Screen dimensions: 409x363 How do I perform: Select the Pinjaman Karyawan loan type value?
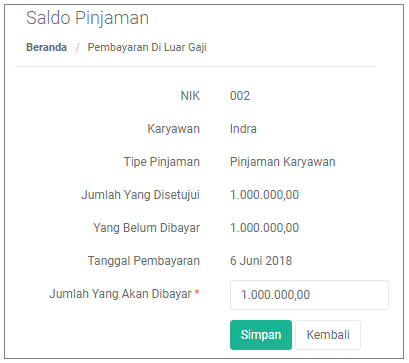tap(283, 162)
